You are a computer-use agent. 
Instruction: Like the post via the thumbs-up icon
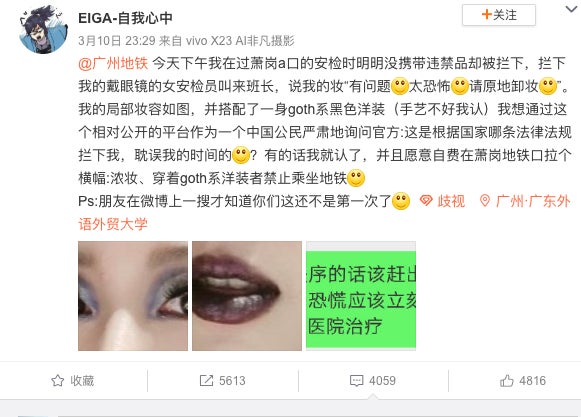pos(507,381)
